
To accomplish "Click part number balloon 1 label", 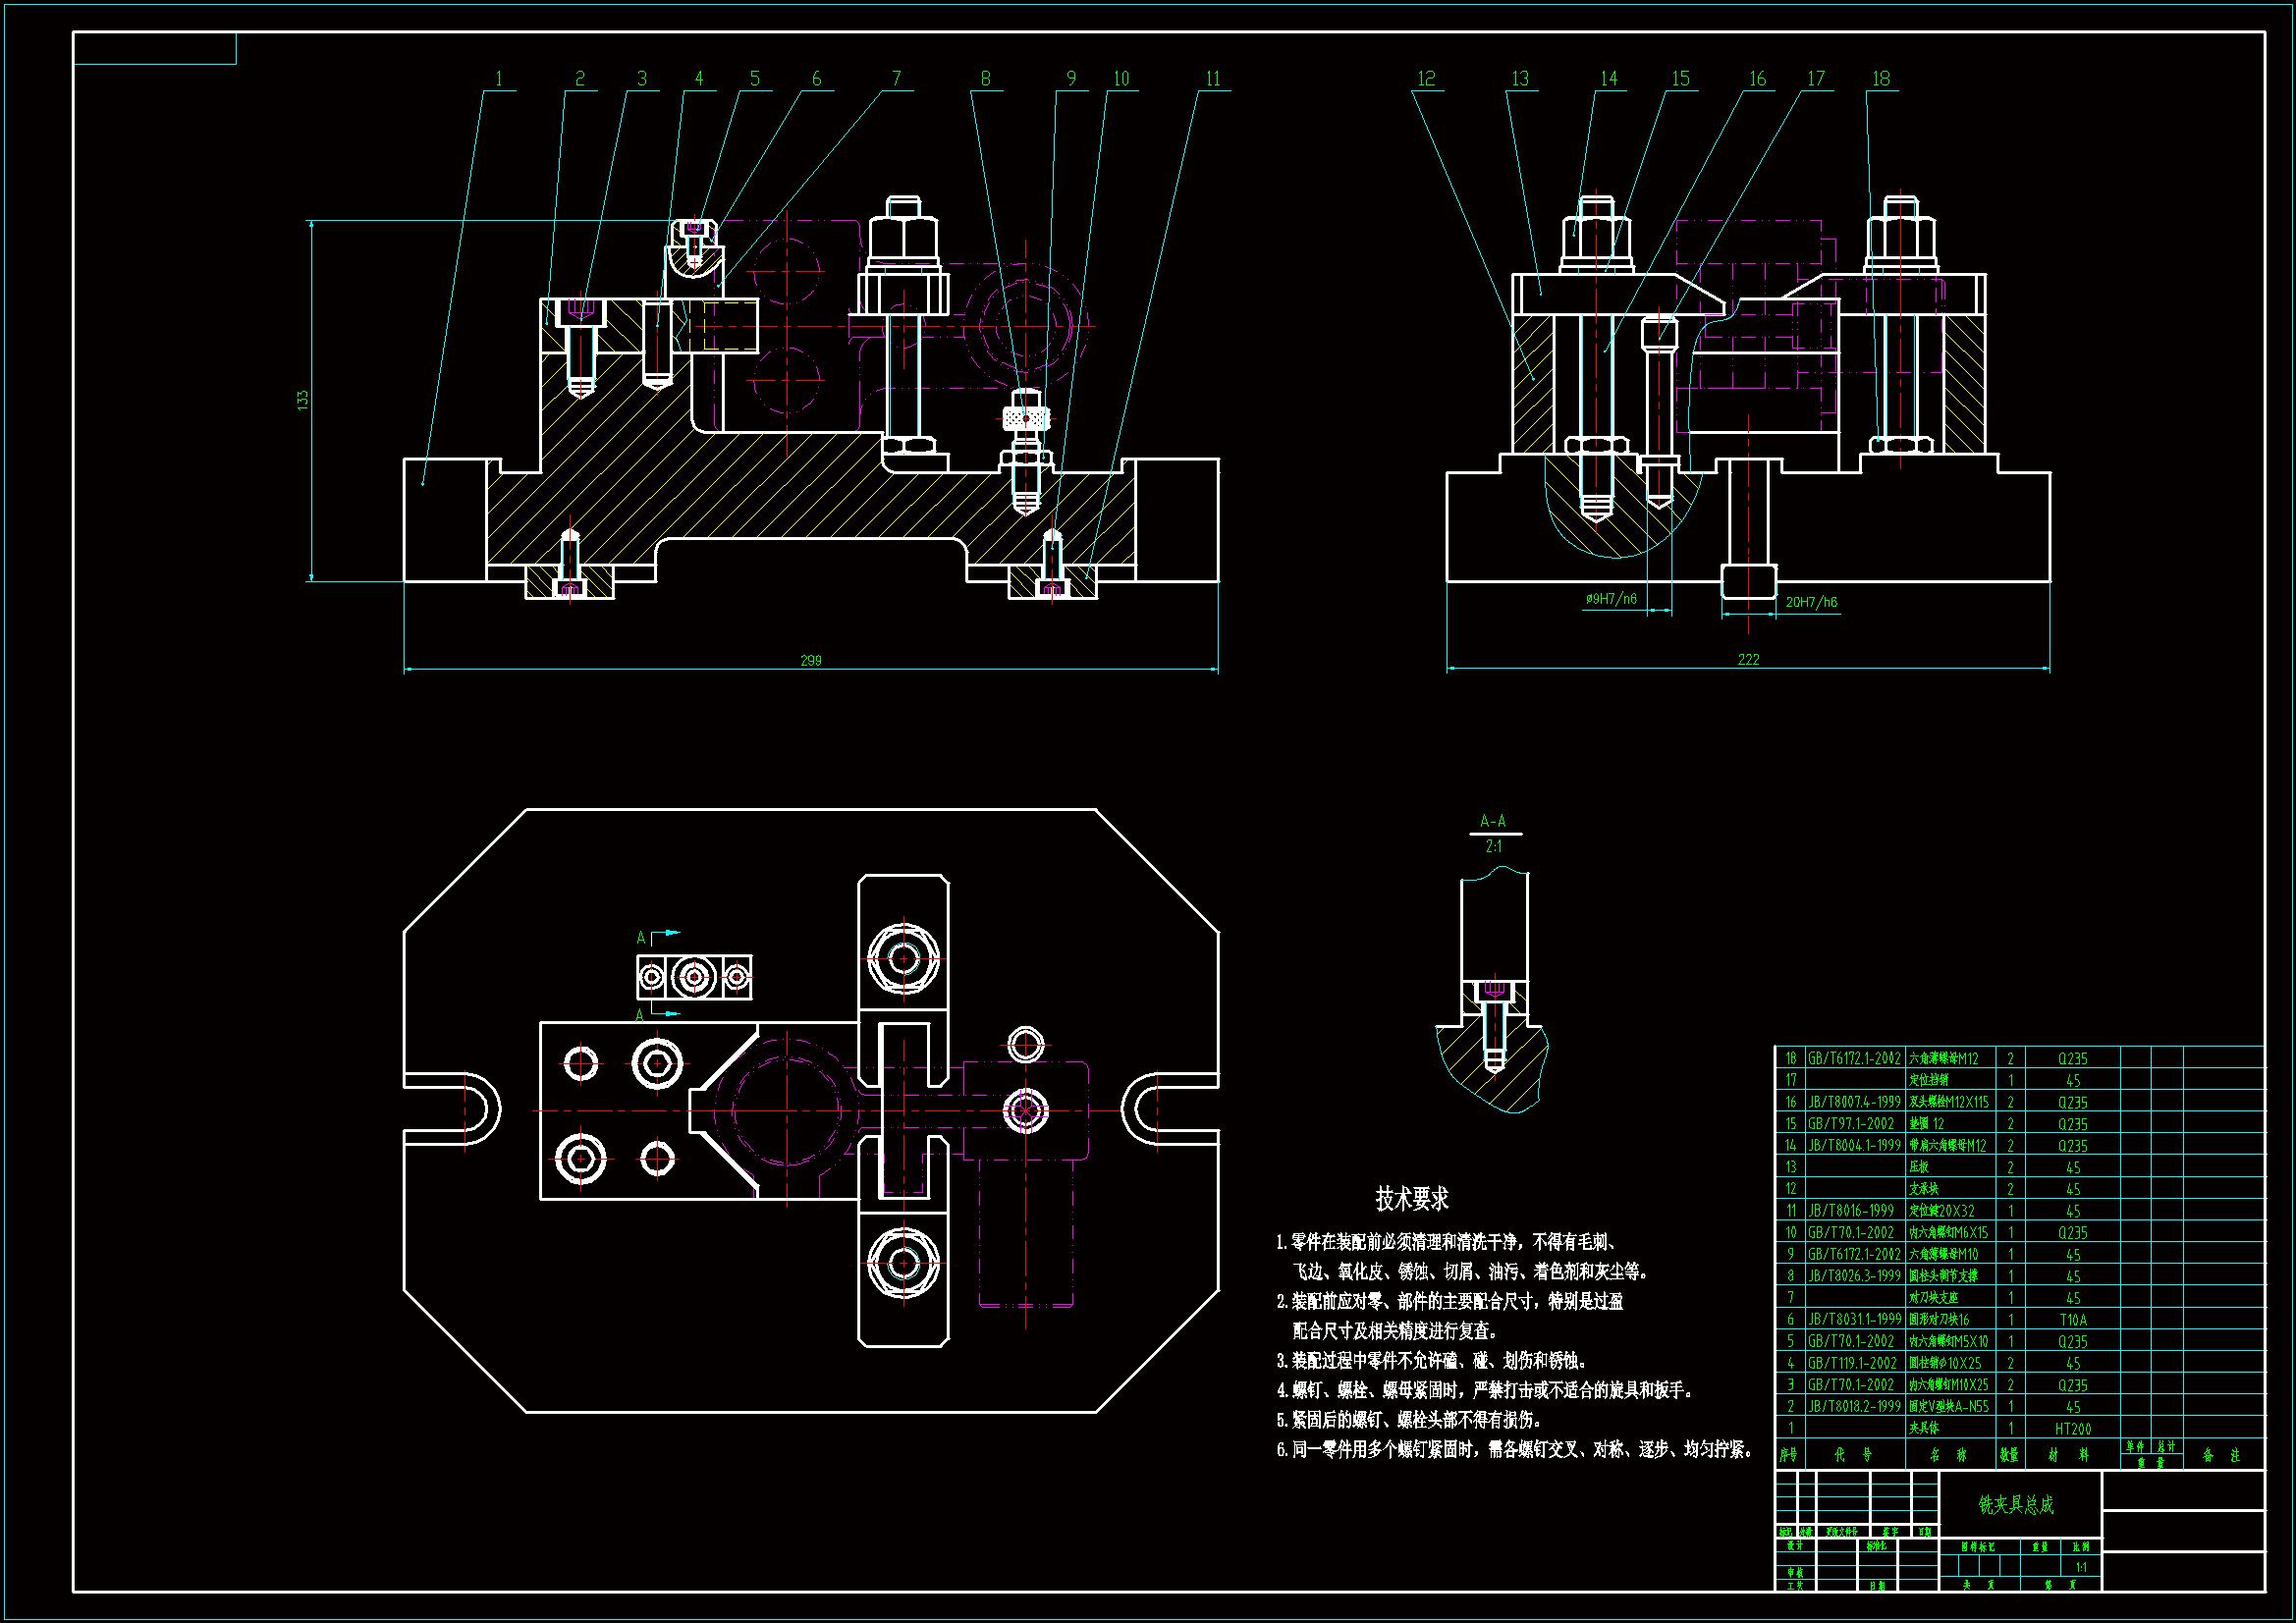I will point(499,79).
